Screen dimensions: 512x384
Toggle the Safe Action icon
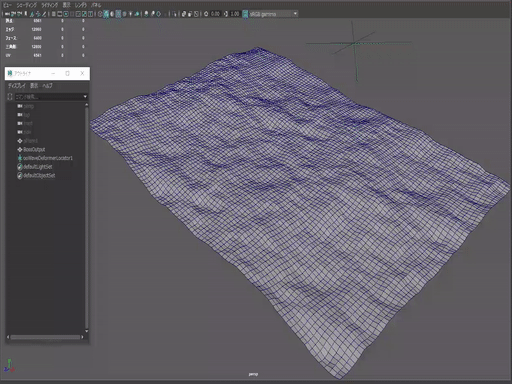84,14
